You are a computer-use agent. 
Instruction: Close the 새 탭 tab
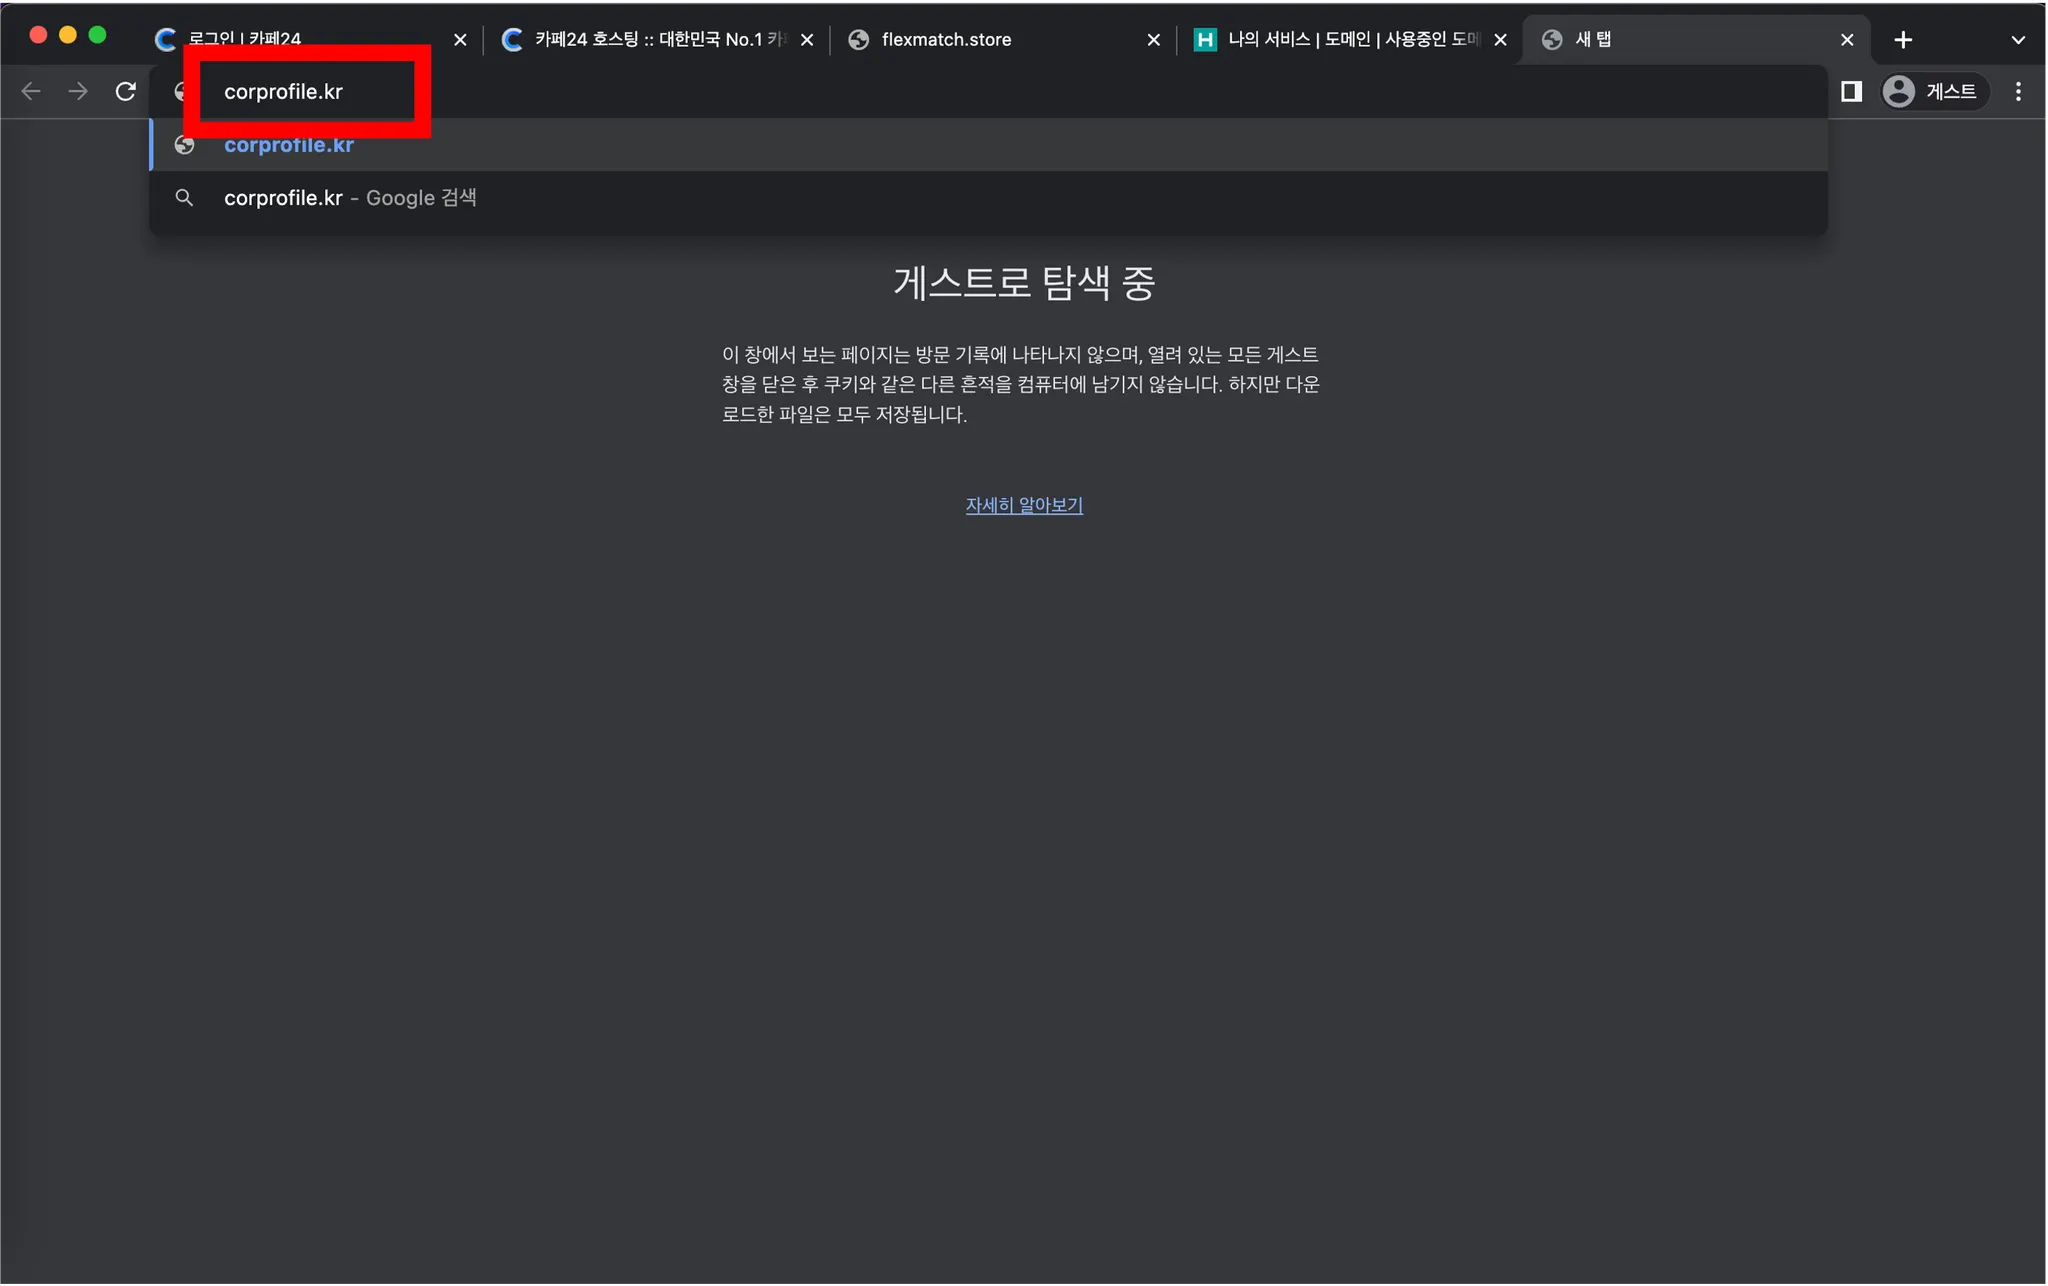[1847, 39]
